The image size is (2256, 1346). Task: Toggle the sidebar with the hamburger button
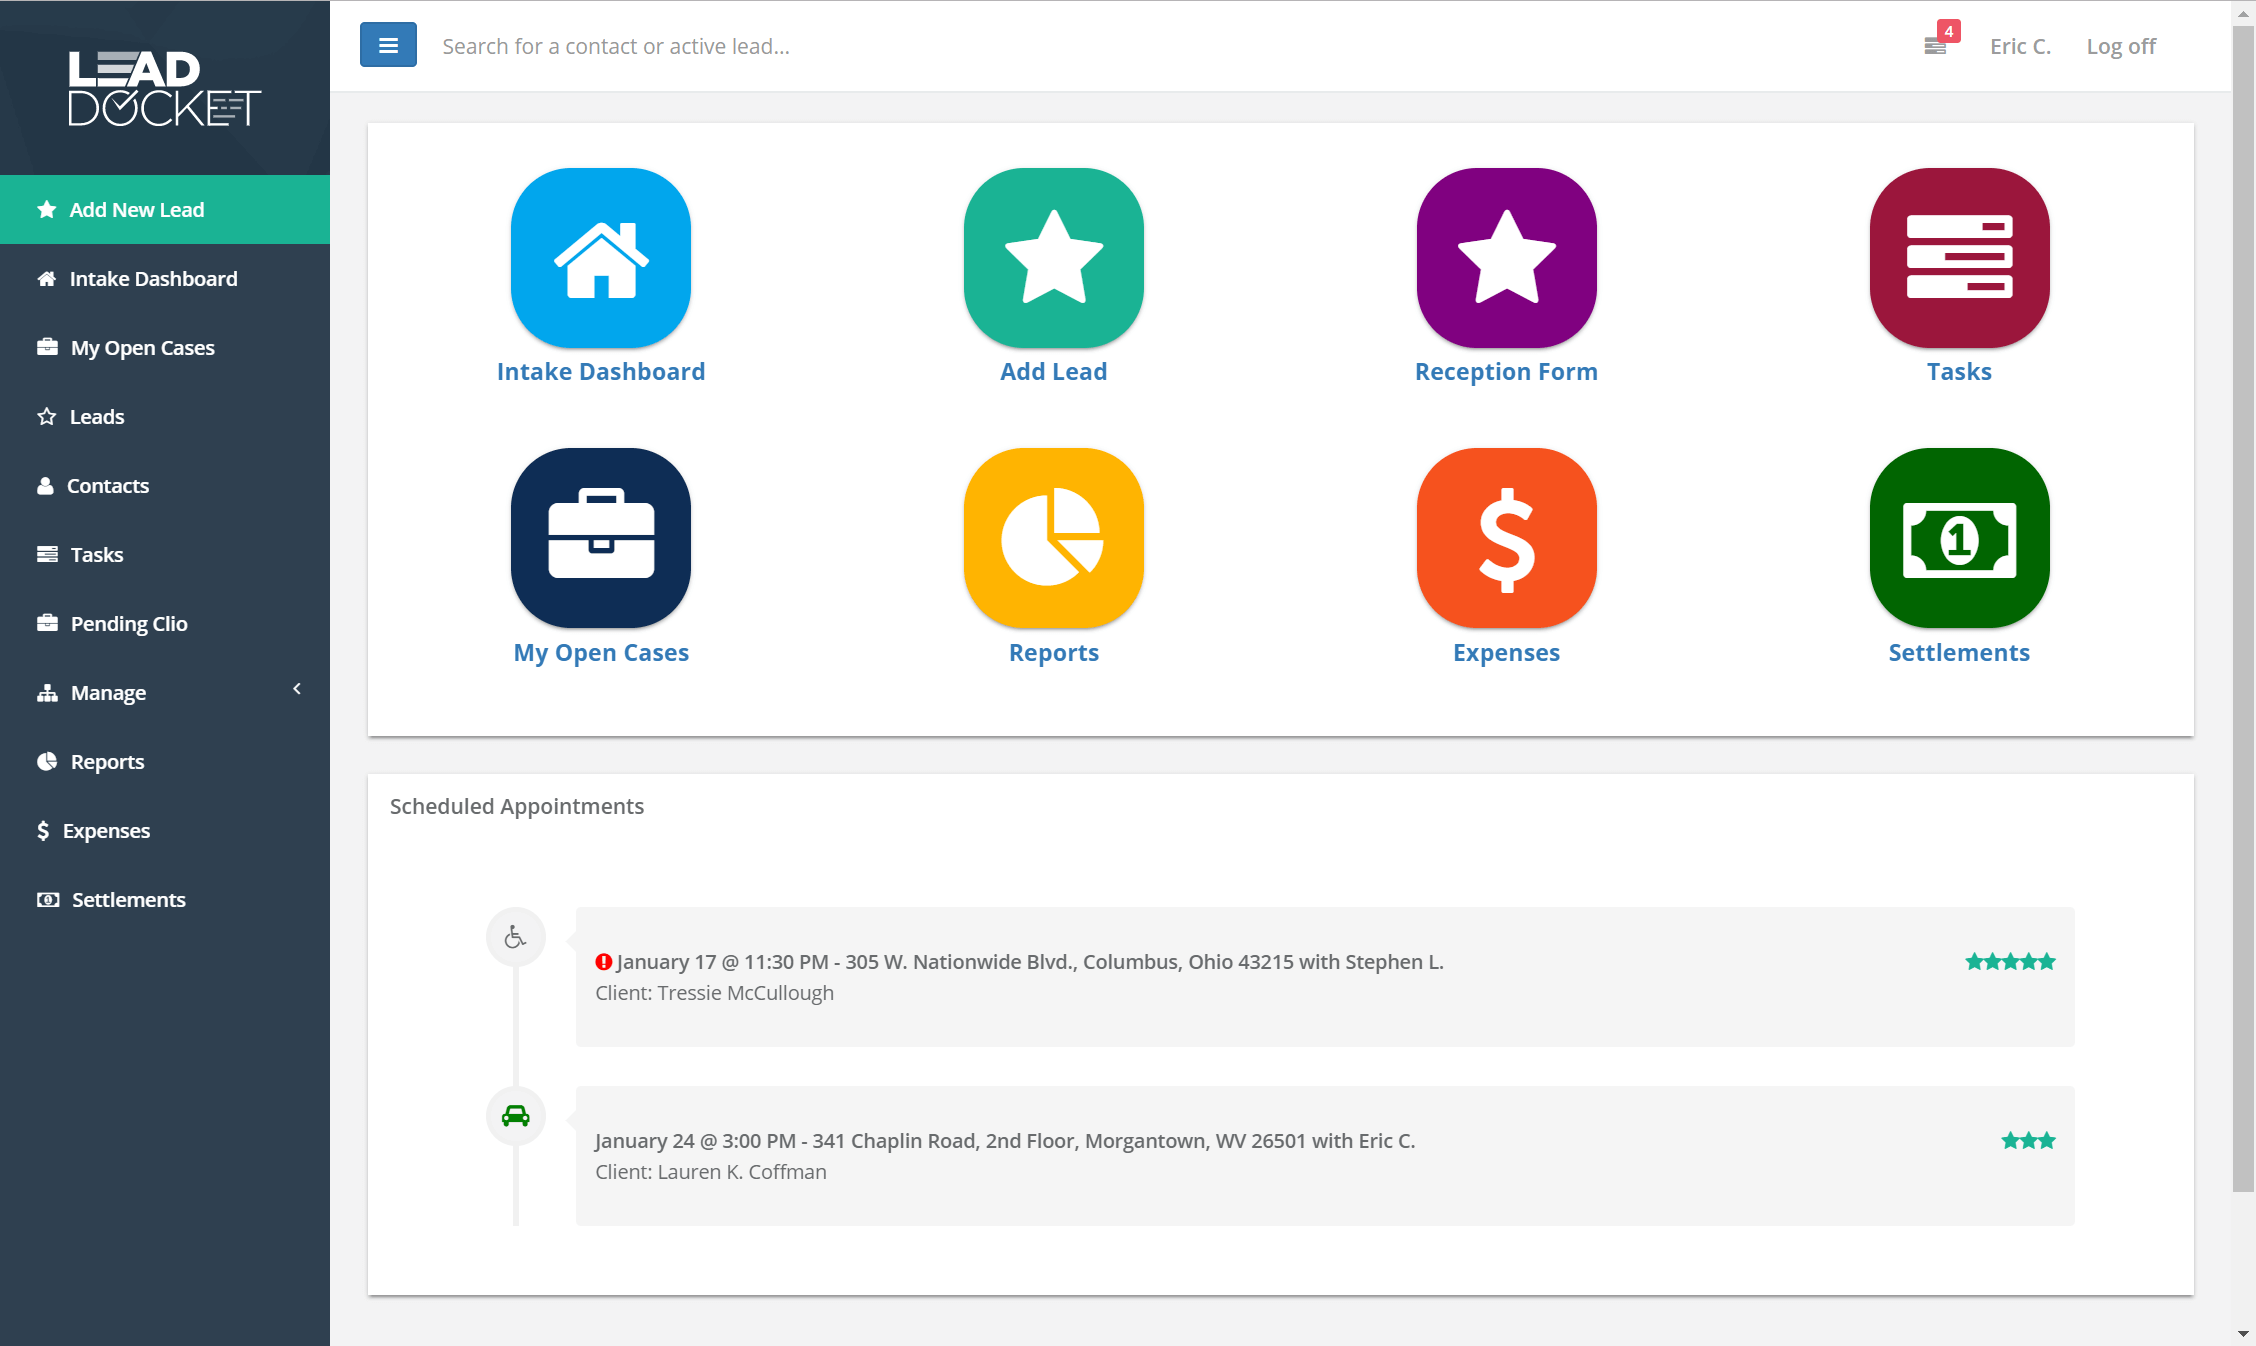(x=388, y=45)
